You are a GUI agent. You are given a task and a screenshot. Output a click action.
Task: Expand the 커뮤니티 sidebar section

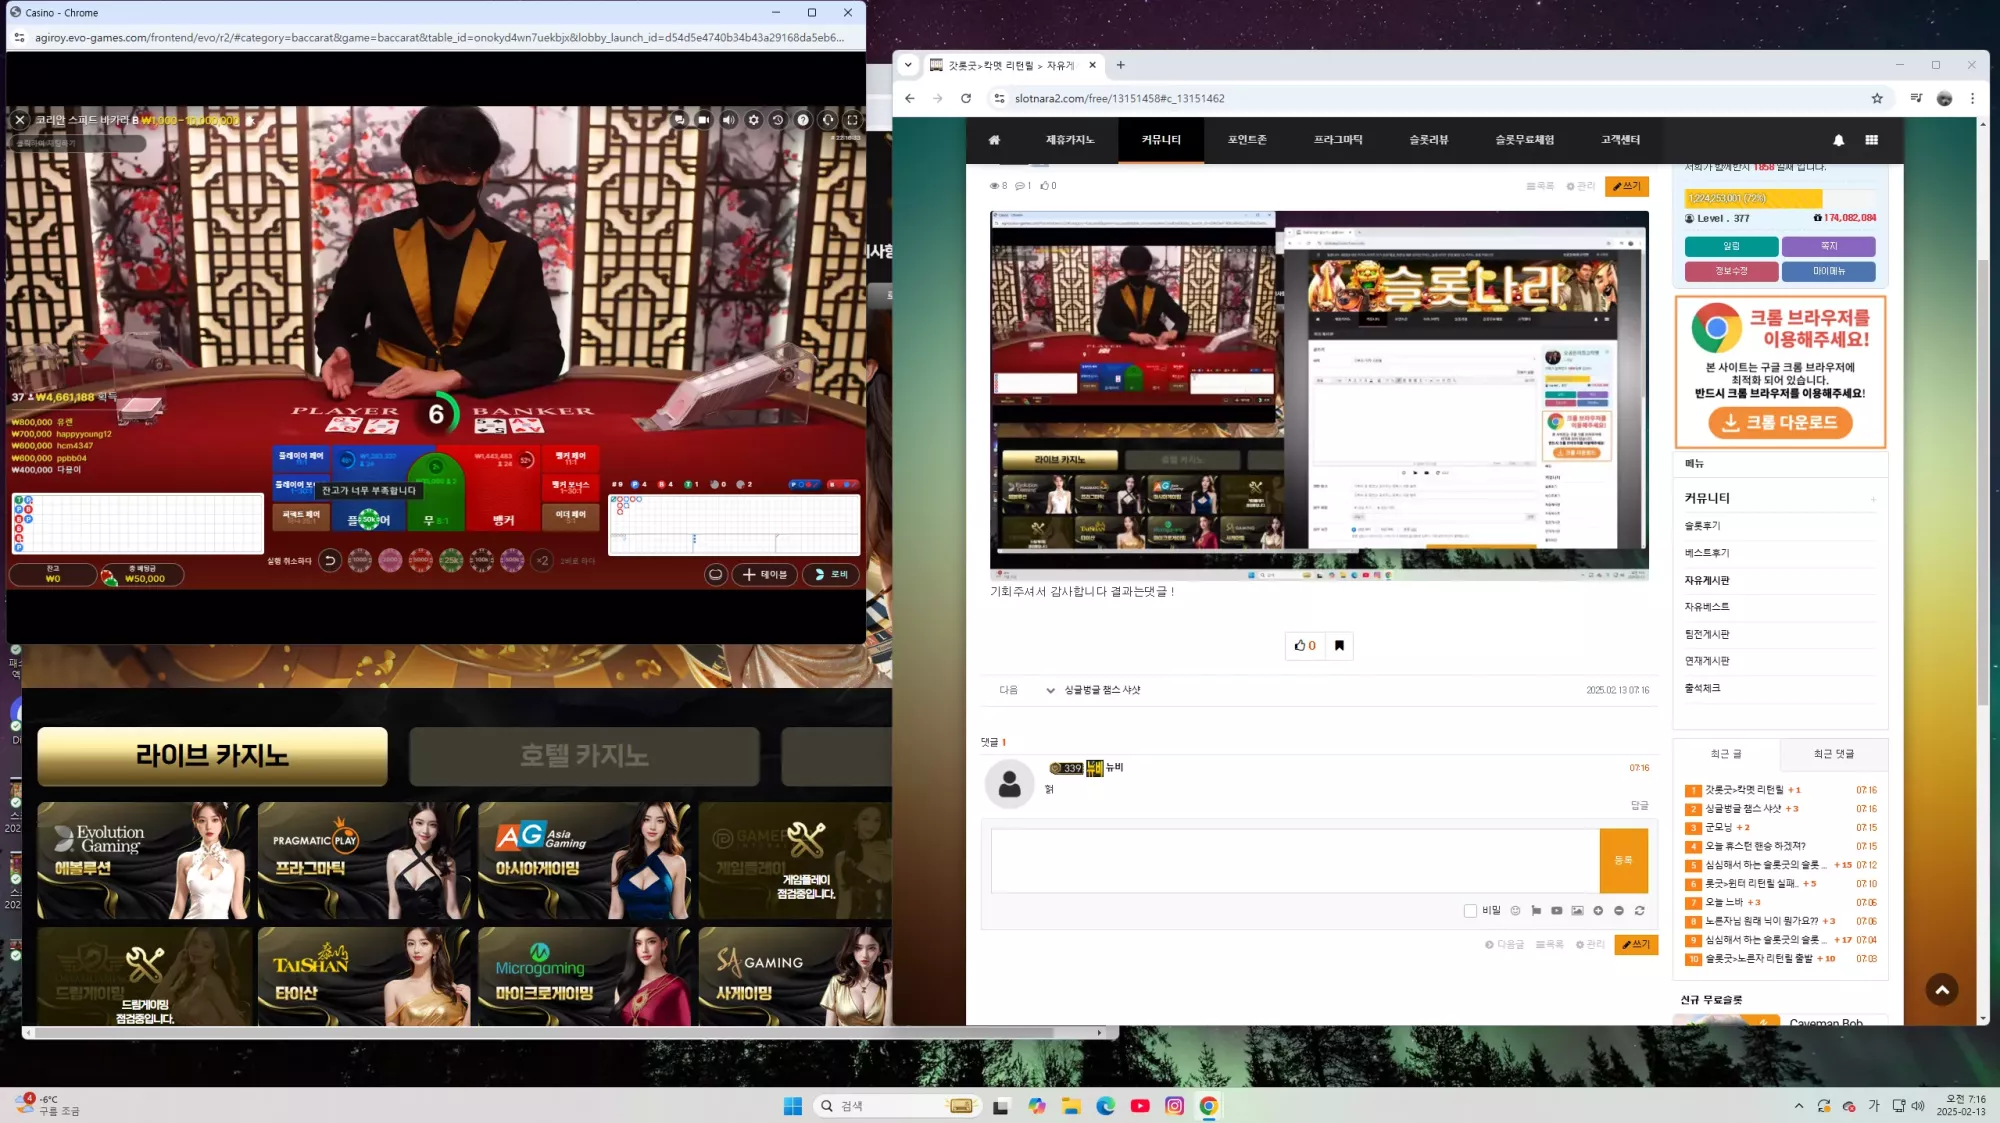click(1873, 499)
